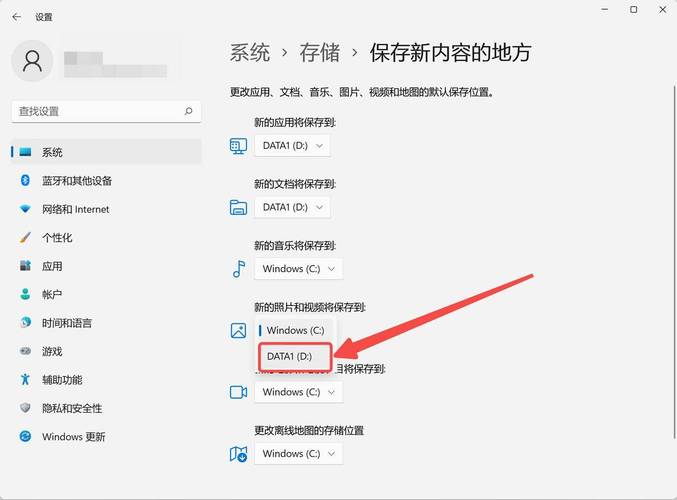Open the new documents save location dropdown
This screenshot has width=677, height=500.
click(292, 207)
